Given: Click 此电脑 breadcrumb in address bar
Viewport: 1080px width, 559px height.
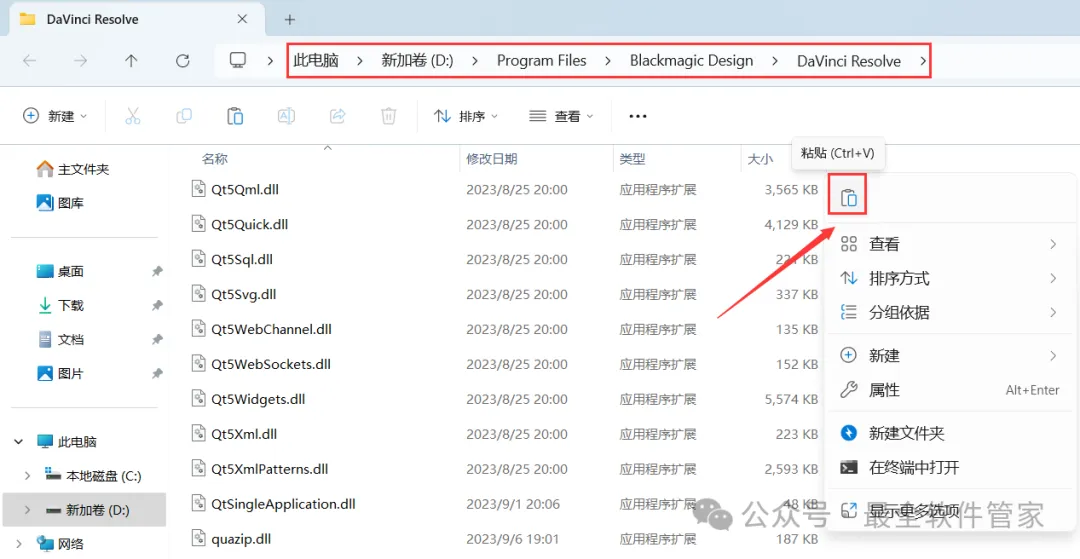Looking at the screenshot, I should (x=316, y=61).
